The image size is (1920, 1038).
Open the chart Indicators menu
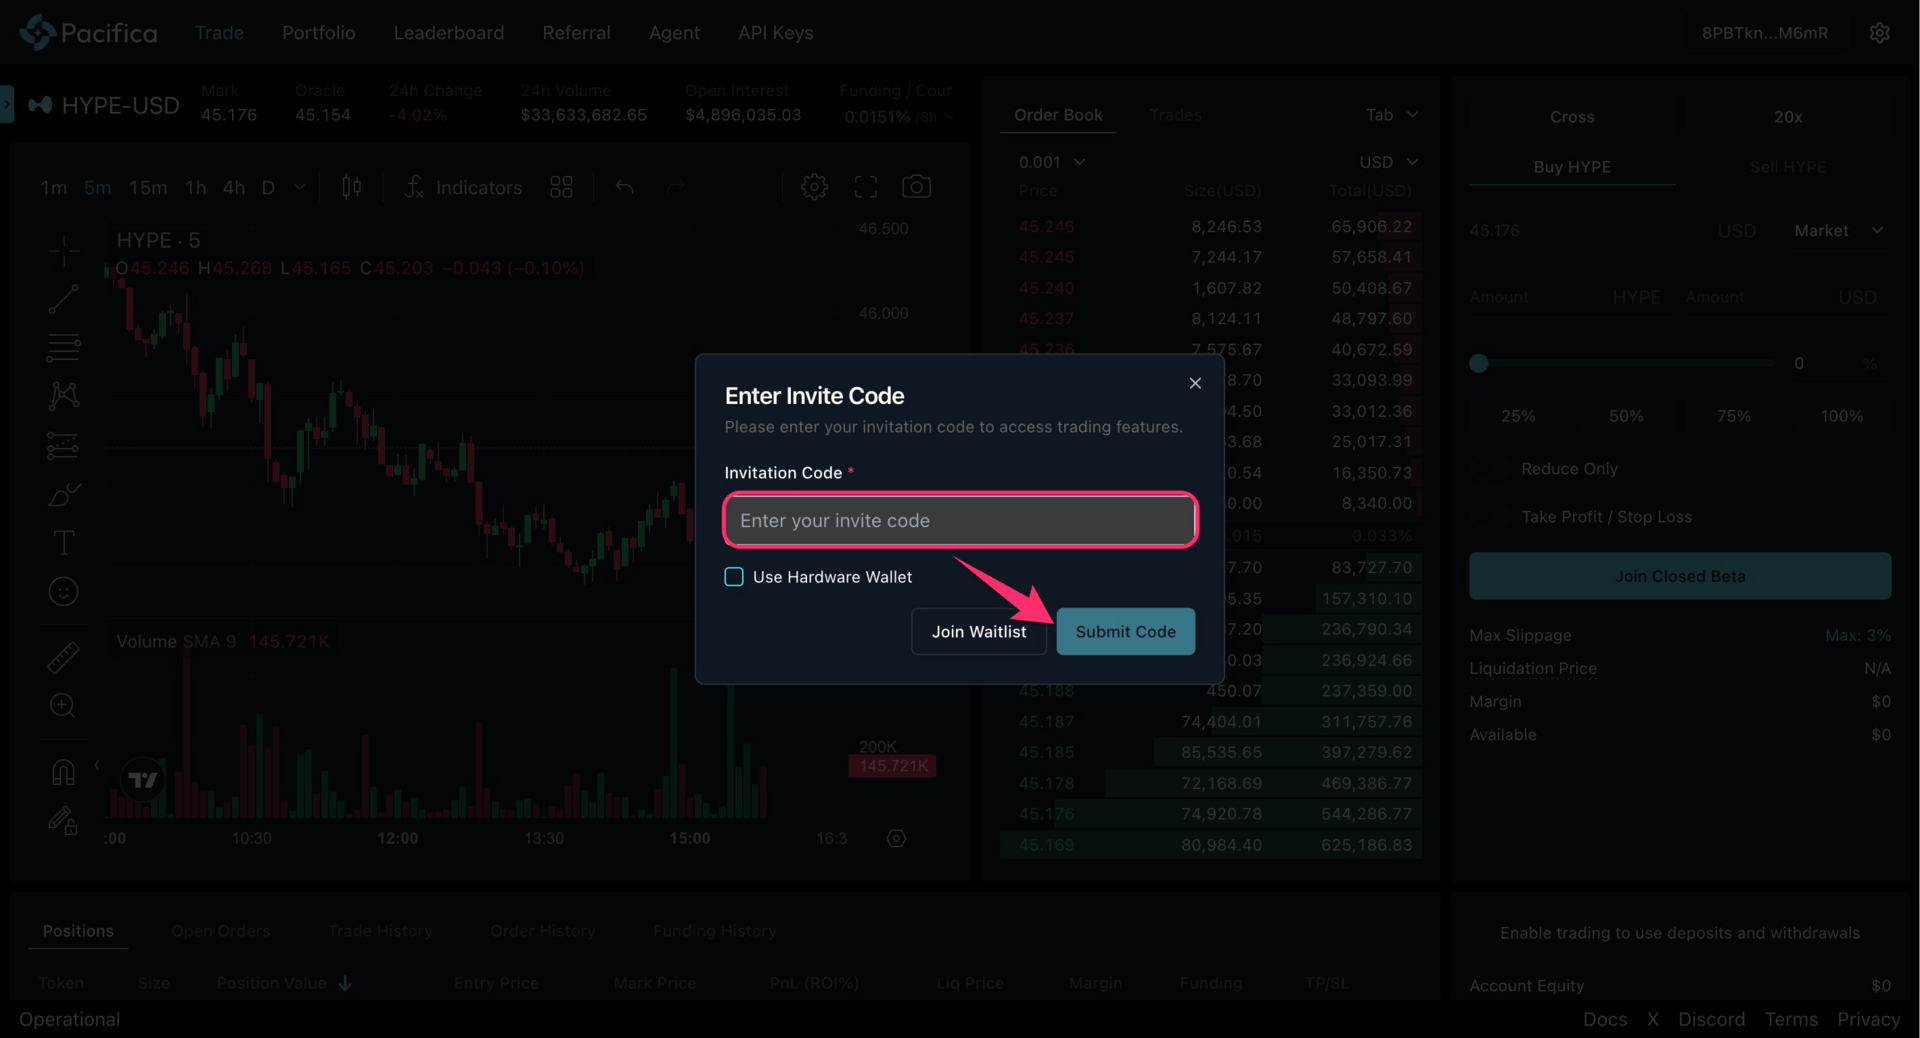463,187
